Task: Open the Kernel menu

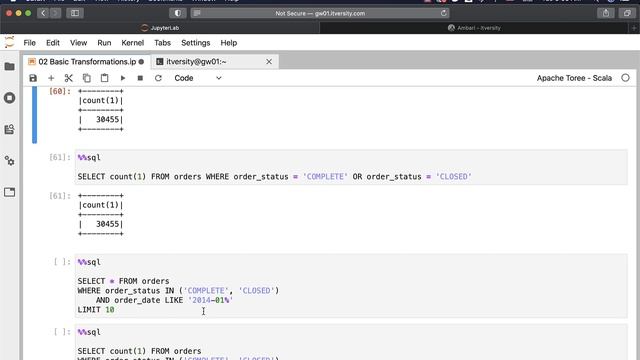Action: 133,43
